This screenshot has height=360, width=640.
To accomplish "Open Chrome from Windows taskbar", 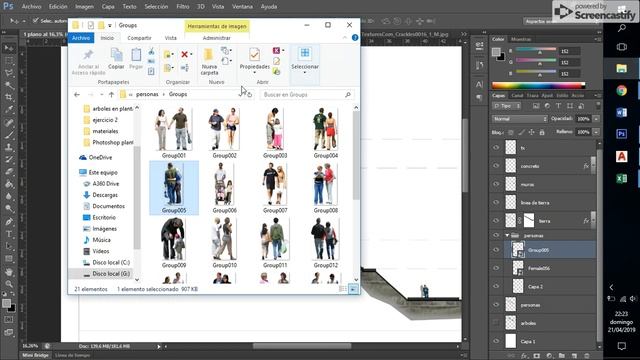I will coord(621,90).
